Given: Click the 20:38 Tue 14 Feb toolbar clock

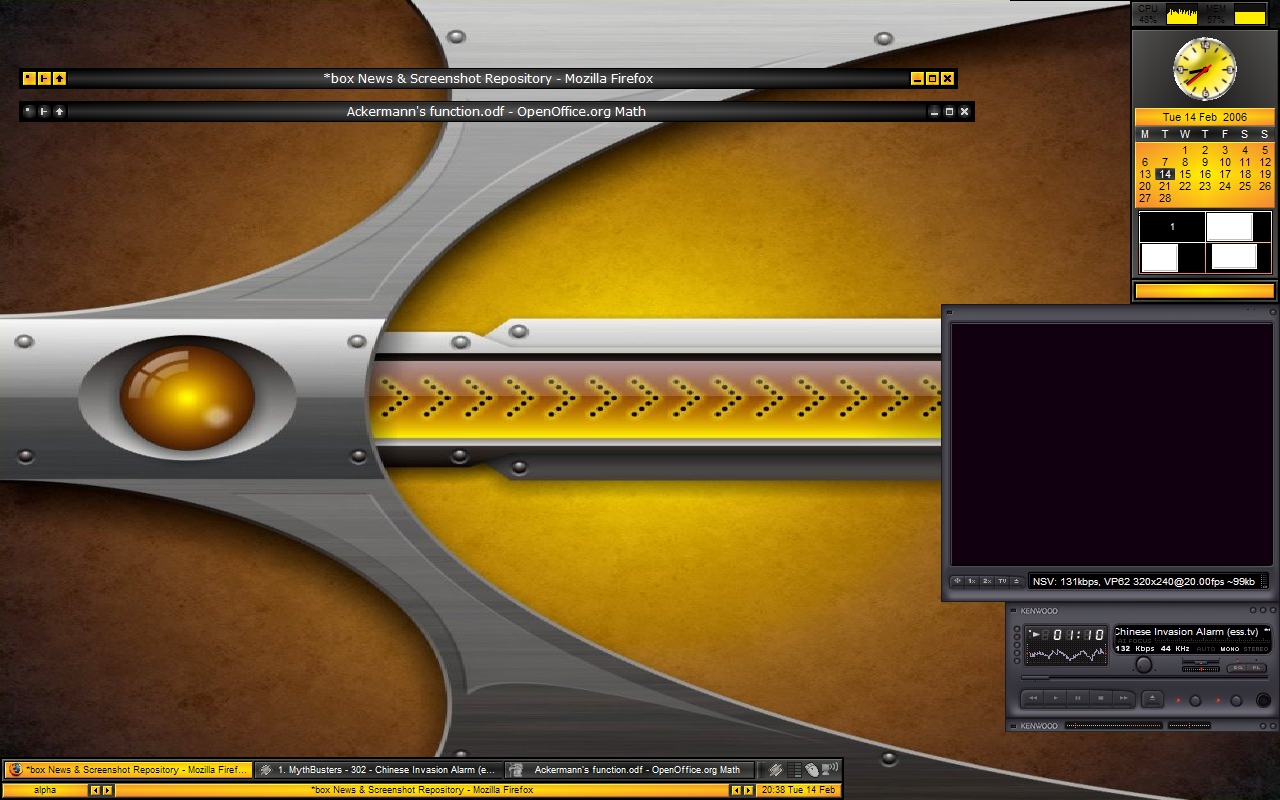Looking at the screenshot, I should pyautogui.click(x=798, y=790).
